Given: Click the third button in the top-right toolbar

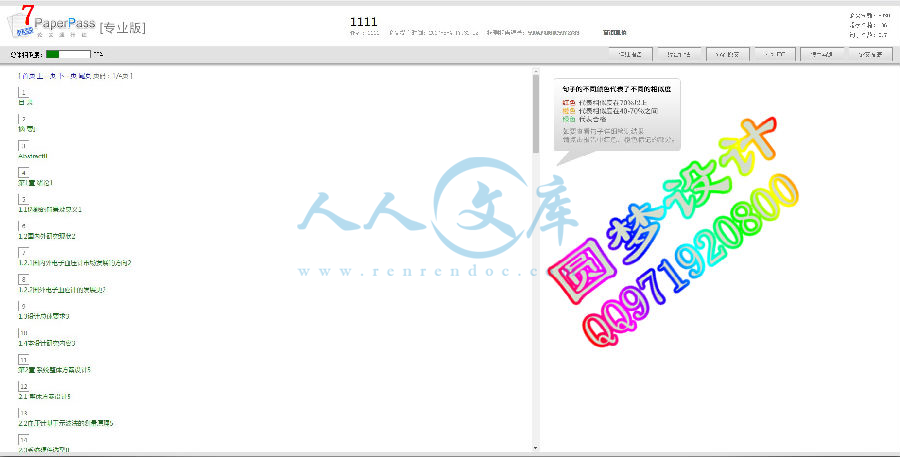Looking at the screenshot, I should [727, 55].
